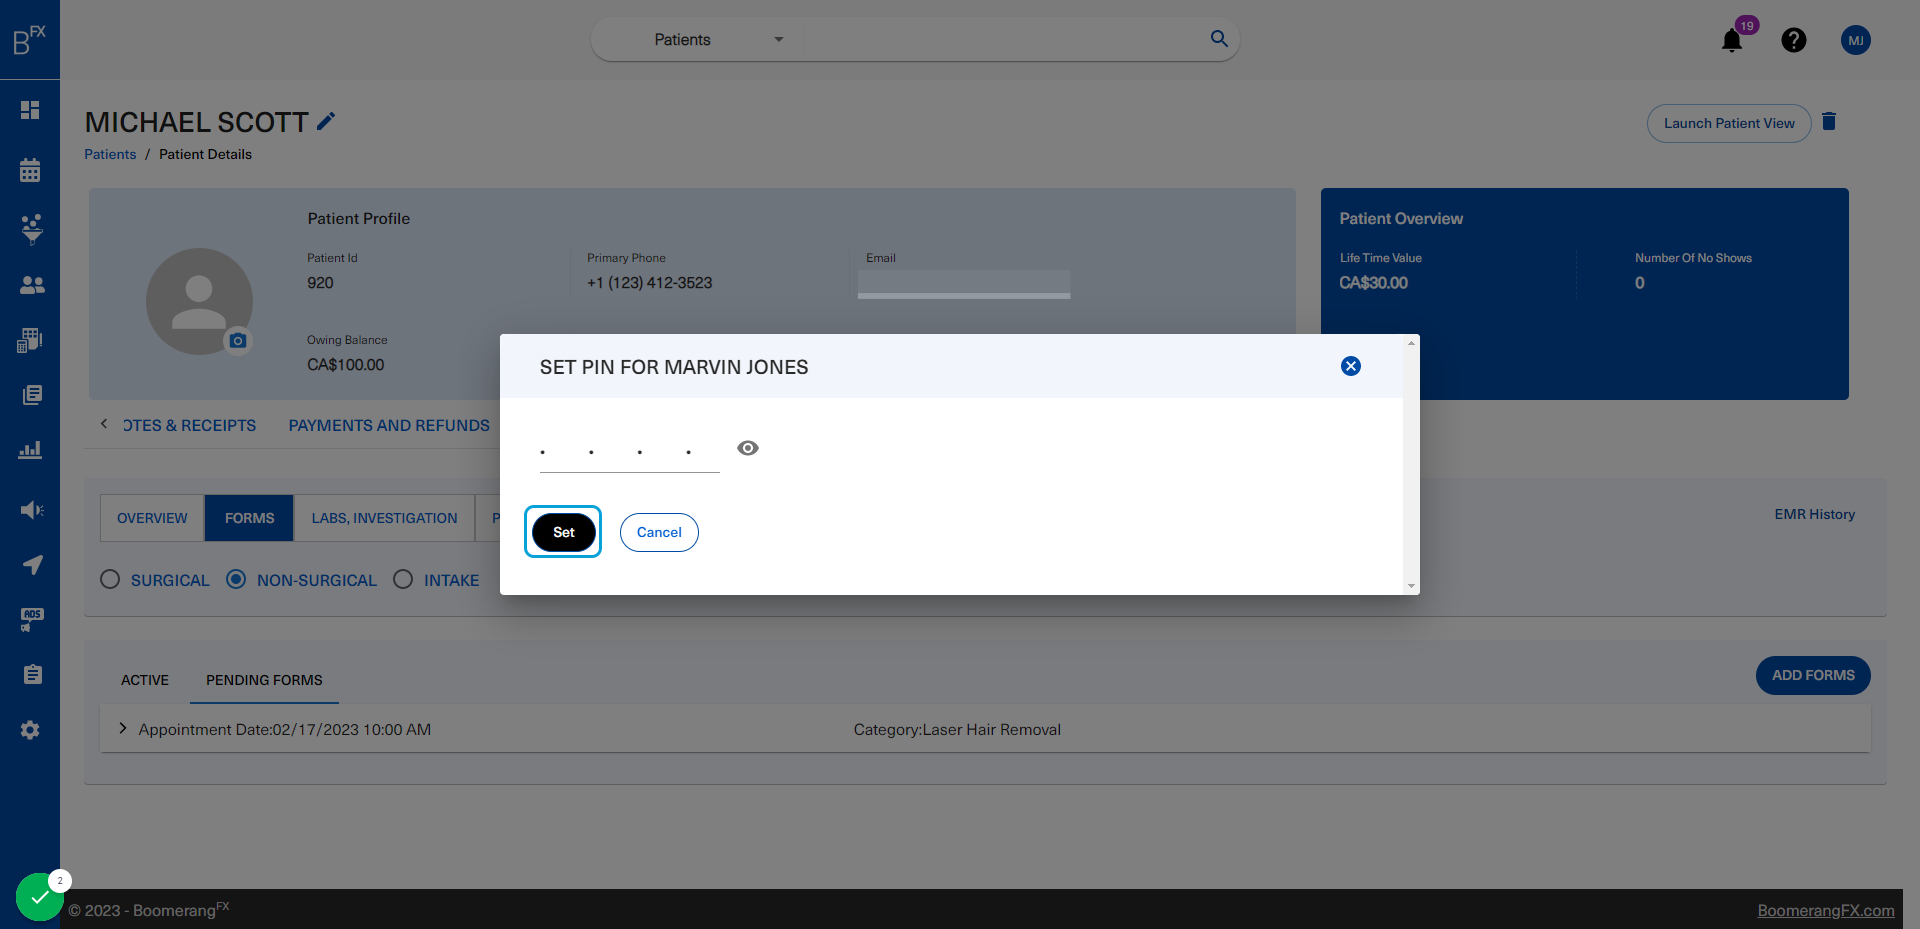Select the SURGICAL radio button
The image size is (1920, 929).
pos(110,580)
